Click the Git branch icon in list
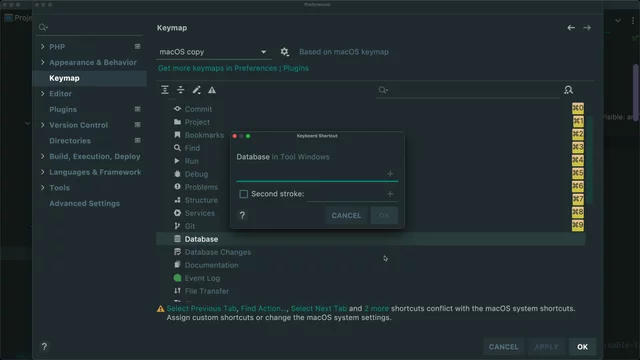This screenshot has width=640, height=360. (x=177, y=226)
